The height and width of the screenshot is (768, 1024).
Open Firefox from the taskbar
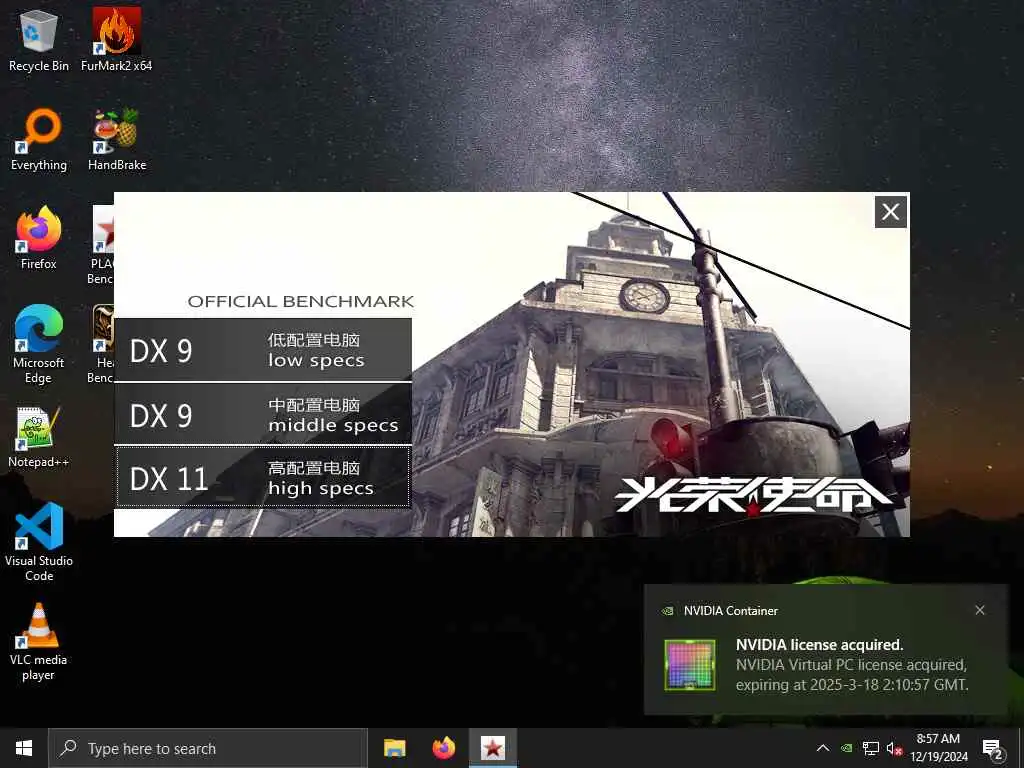tap(443, 748)
